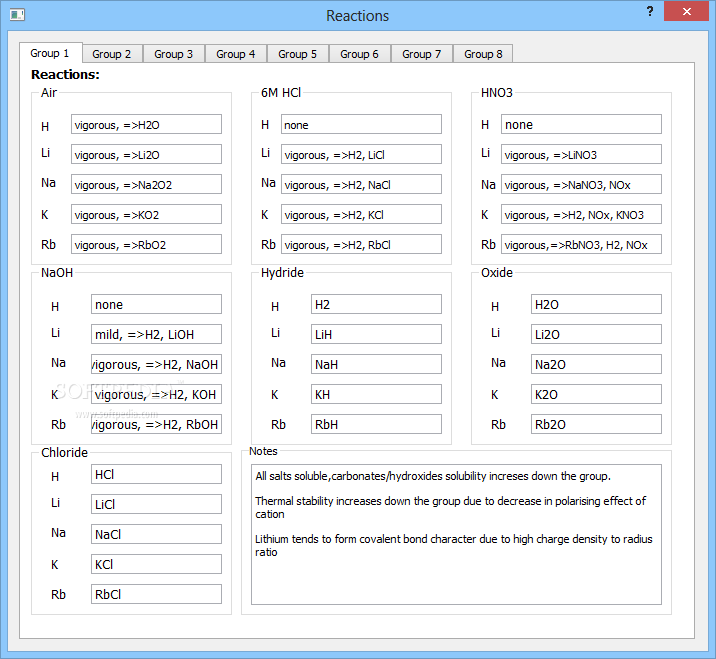Screen dimensions: 716x659
Task: Focus the Hydride field containing KH
Action: coord(376,394)
